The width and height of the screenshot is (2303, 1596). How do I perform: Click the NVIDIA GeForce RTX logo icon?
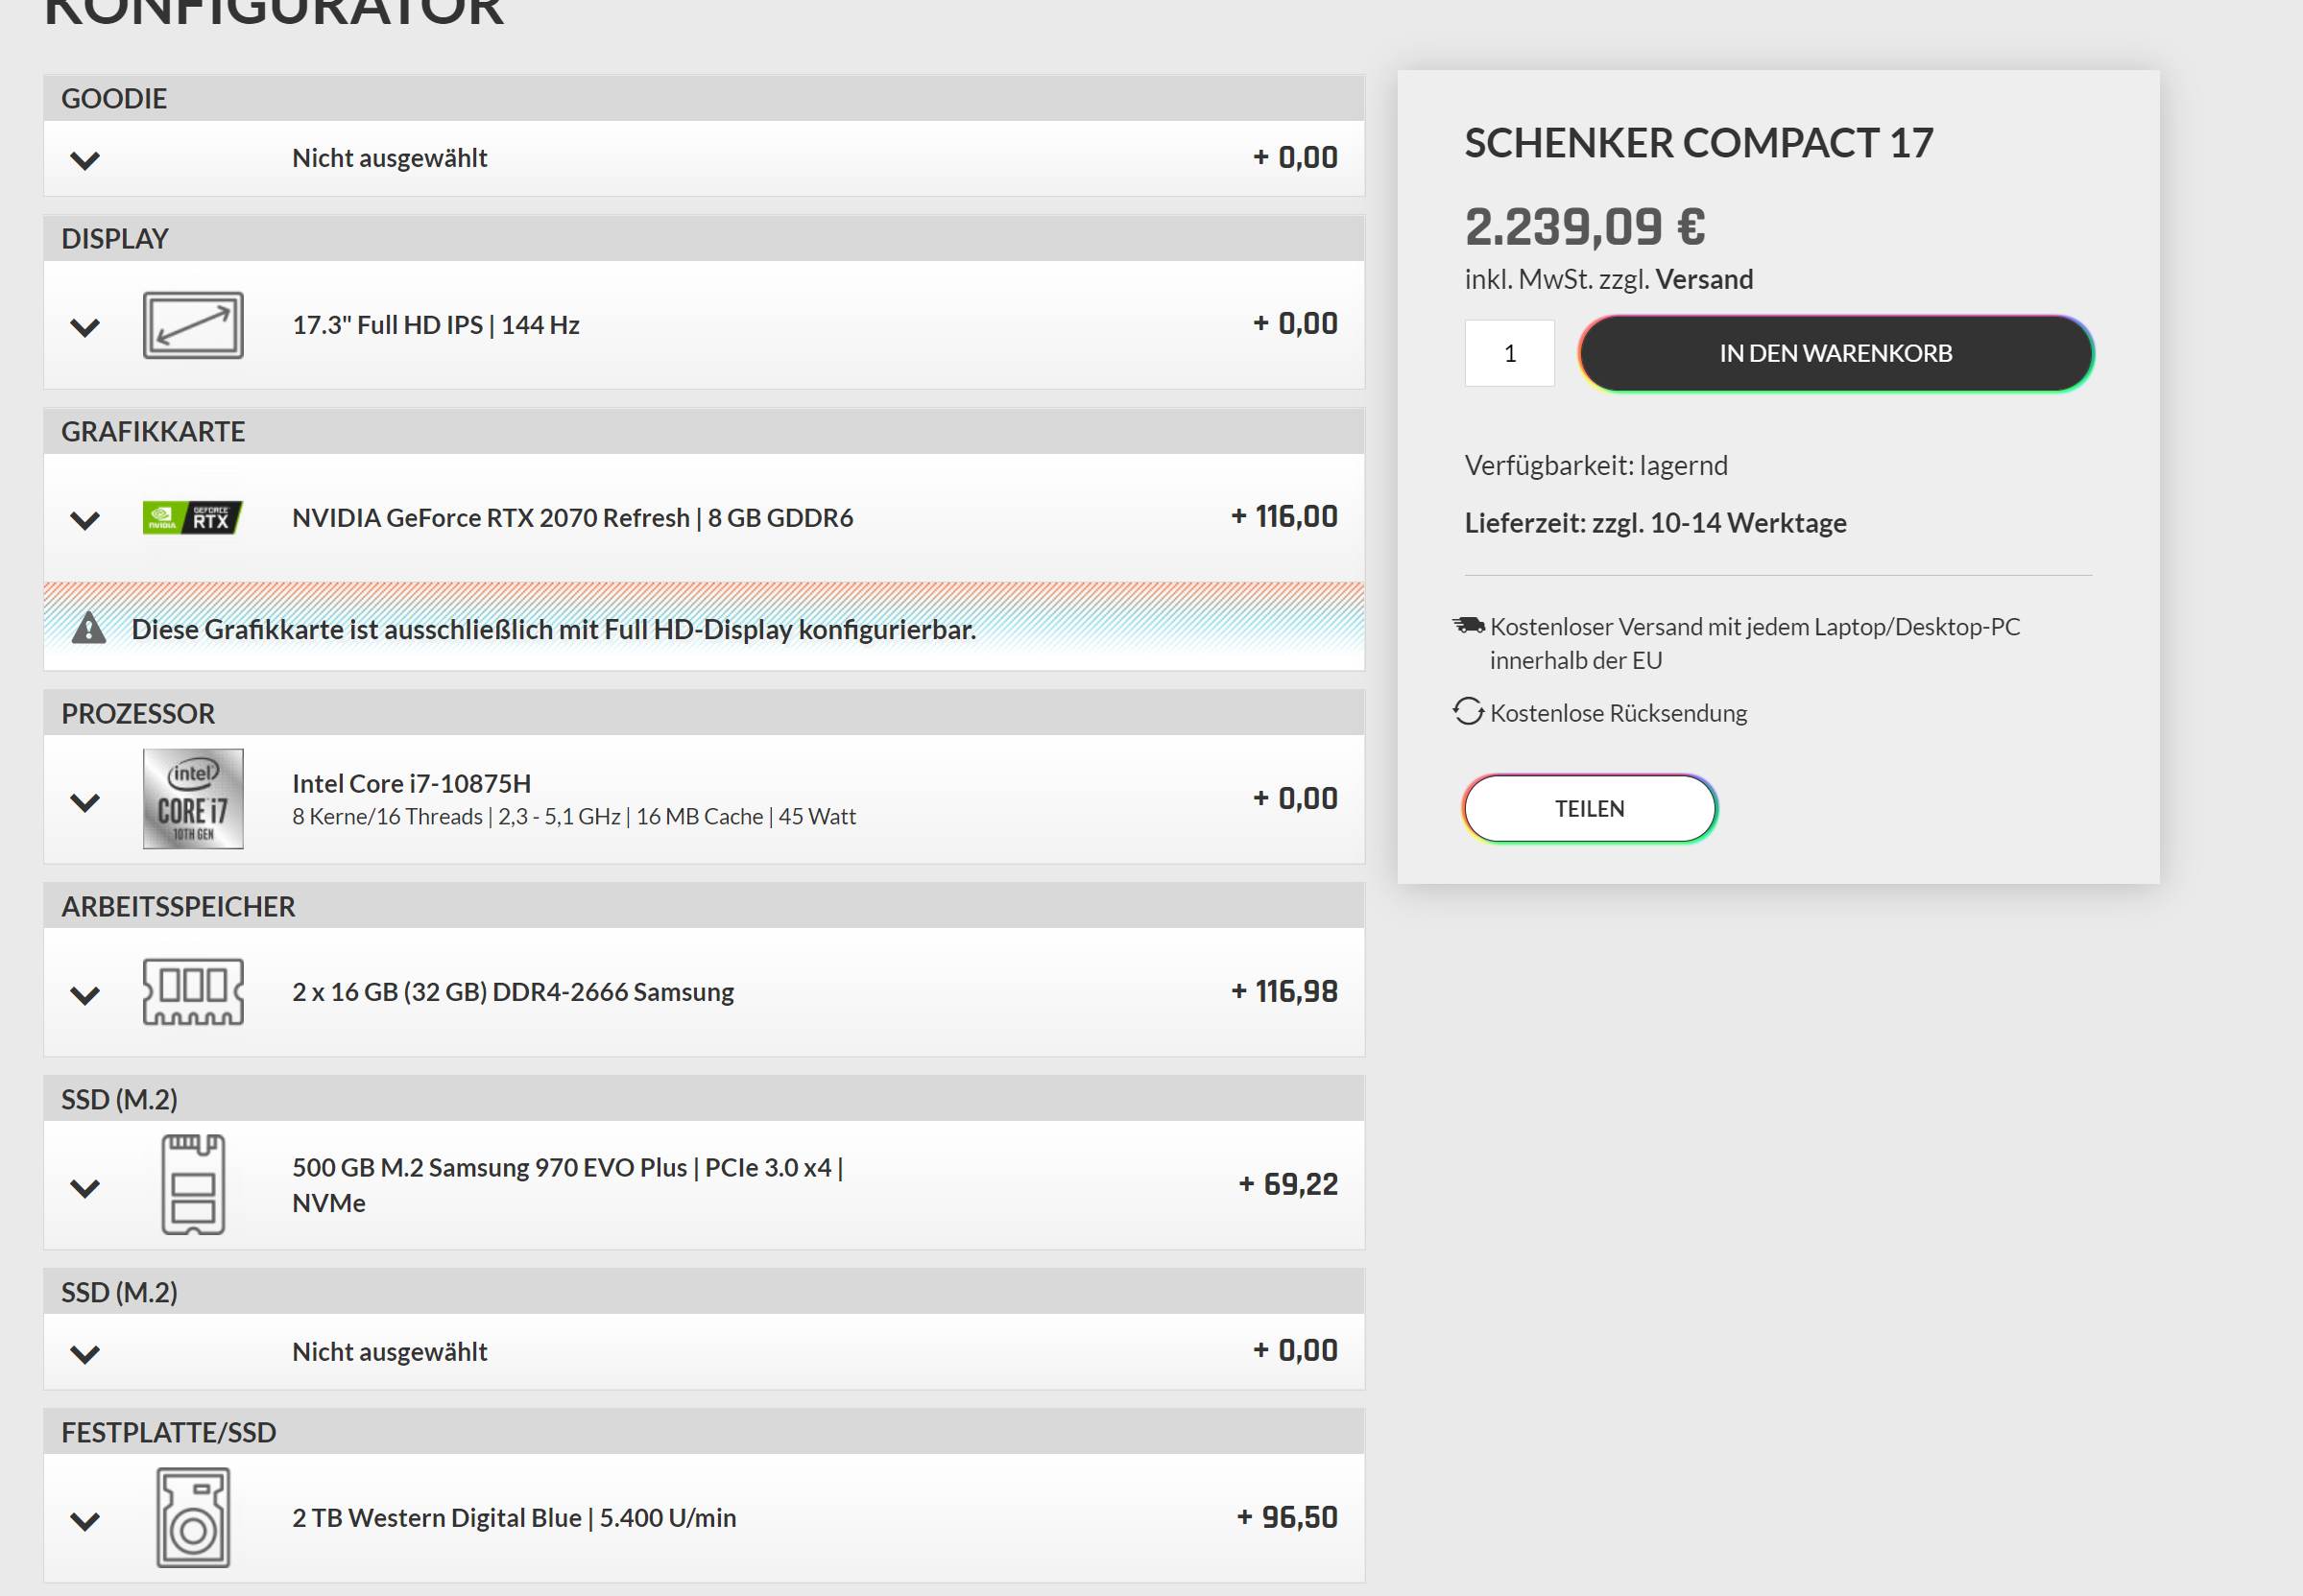193,518
